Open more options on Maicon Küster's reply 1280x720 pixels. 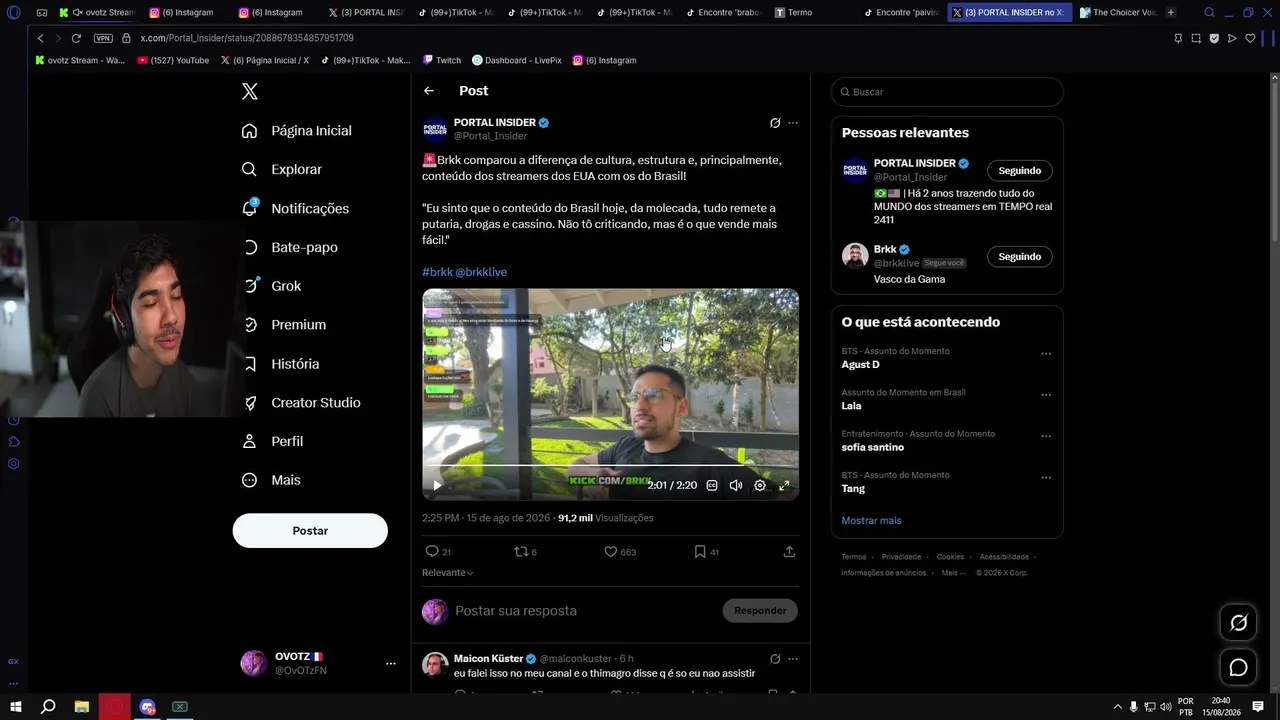[x=793, y=659]
